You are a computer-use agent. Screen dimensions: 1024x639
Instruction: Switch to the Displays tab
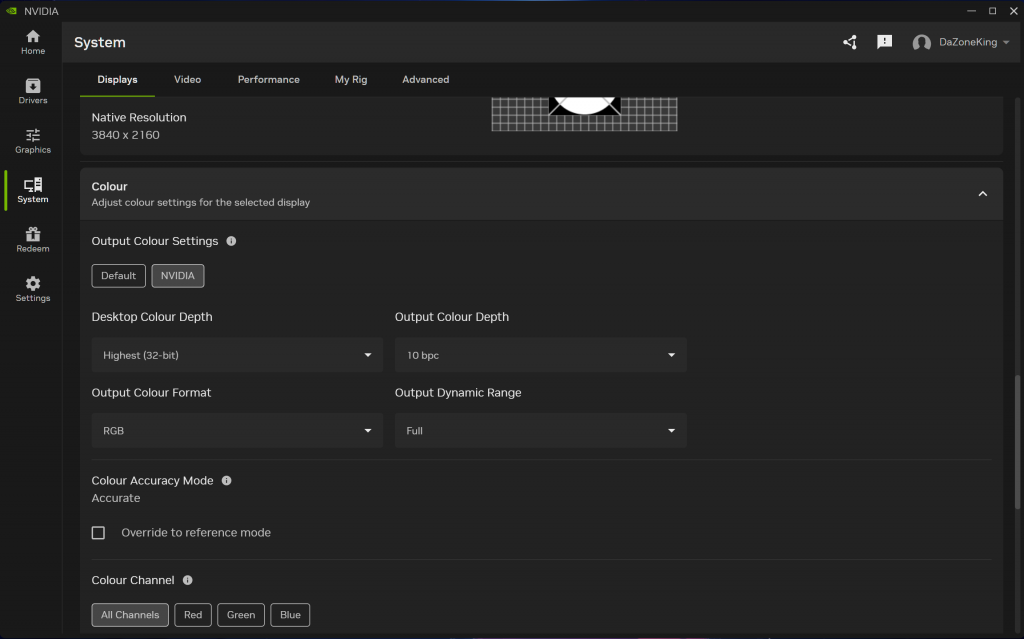pos(118,80)
